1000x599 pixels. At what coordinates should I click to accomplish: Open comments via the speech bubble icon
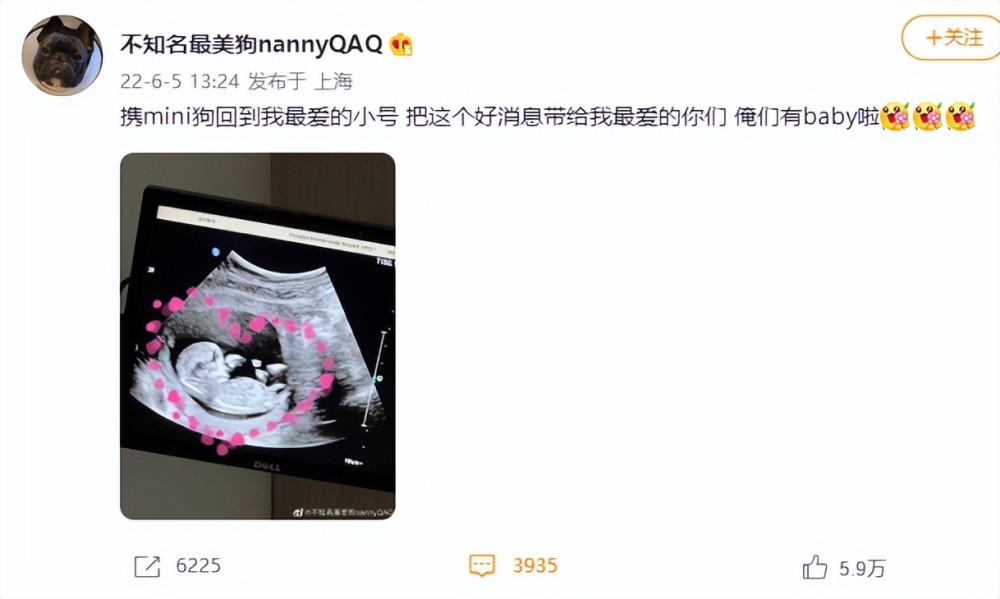(x=482, y=565)
